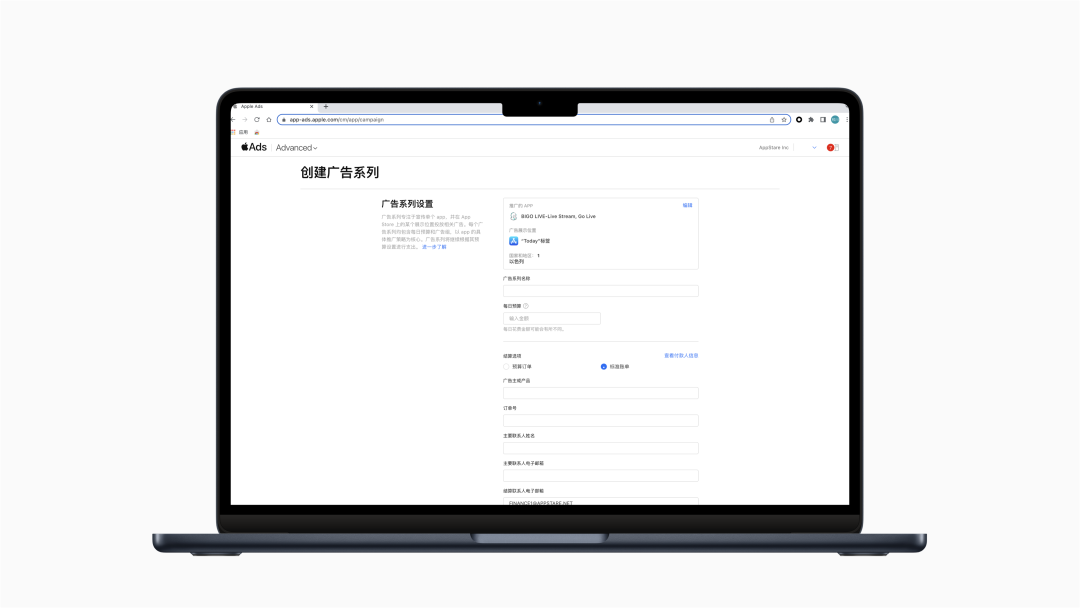The height and width of the screenshot is (608, 1080).
Task: Click the campaign name input field
Action: pyautogui.click(x=601, y=291)
